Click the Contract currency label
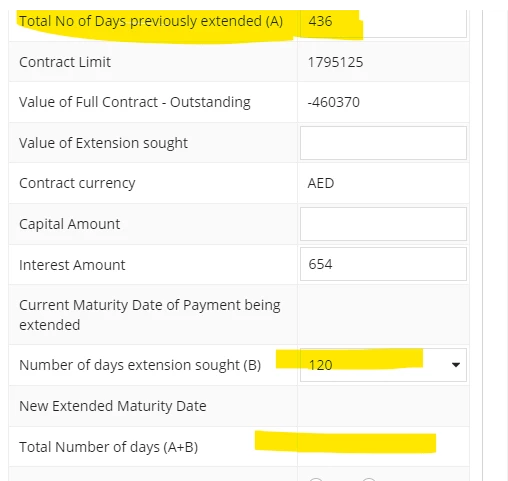Screen dimensions: 508x481 pos(77,183)
